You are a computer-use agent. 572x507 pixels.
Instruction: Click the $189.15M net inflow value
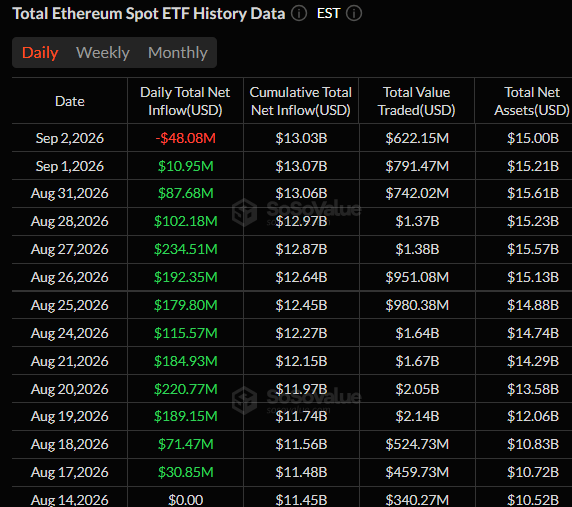click(x=185, y=416)
